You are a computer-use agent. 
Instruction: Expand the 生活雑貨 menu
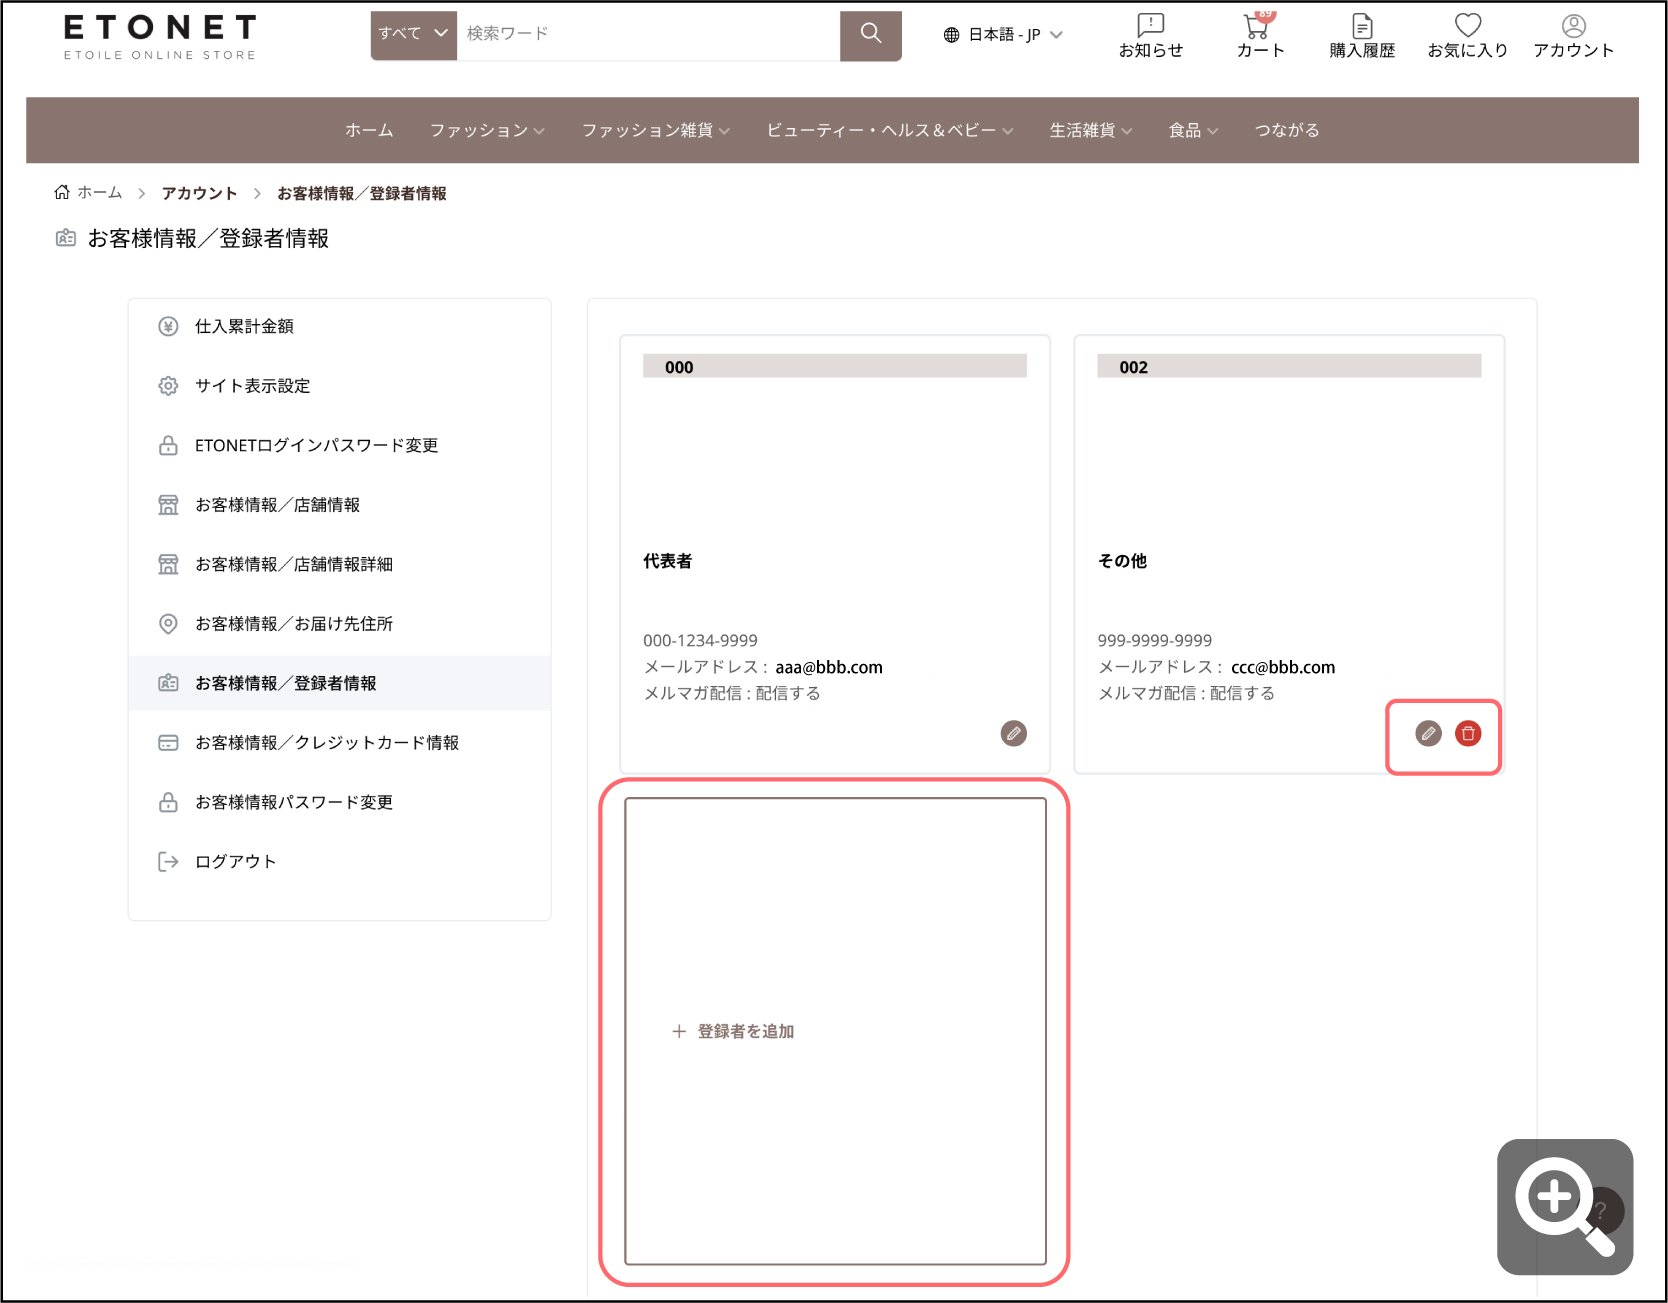[x=1091, y=130]
